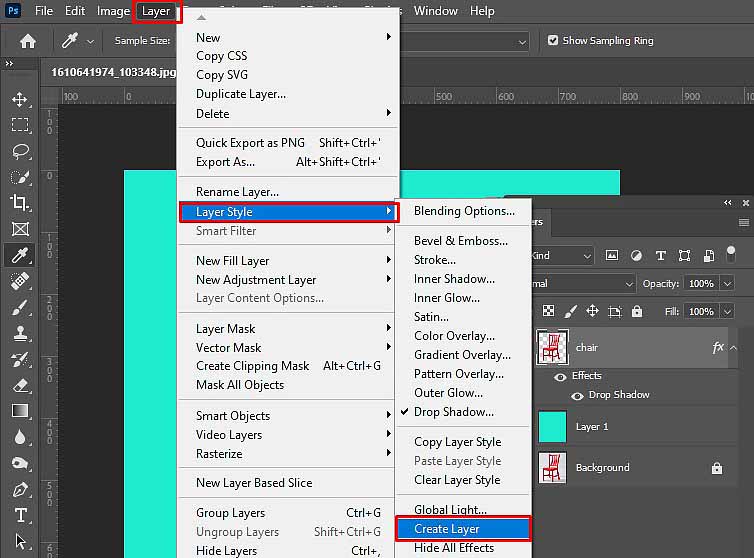
Task: Select the Clone Stamp tool
Action: (20, 333)
